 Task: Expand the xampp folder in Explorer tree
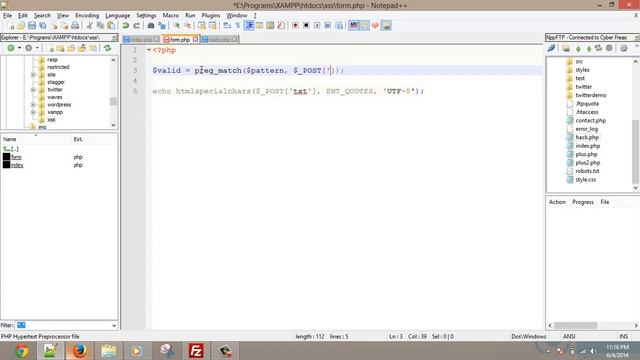point(33,112)
